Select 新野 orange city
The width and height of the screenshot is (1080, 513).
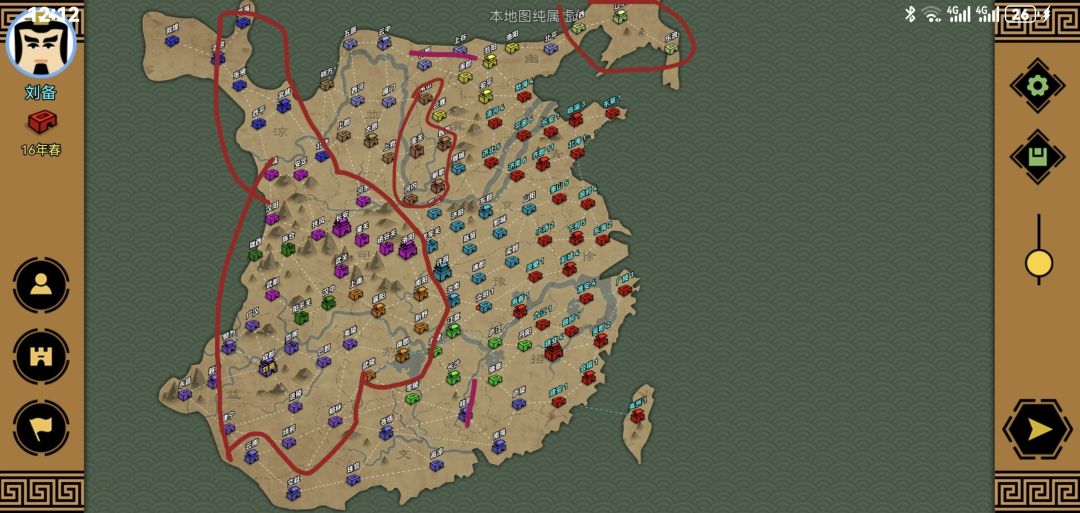click(x=421, y=327)
